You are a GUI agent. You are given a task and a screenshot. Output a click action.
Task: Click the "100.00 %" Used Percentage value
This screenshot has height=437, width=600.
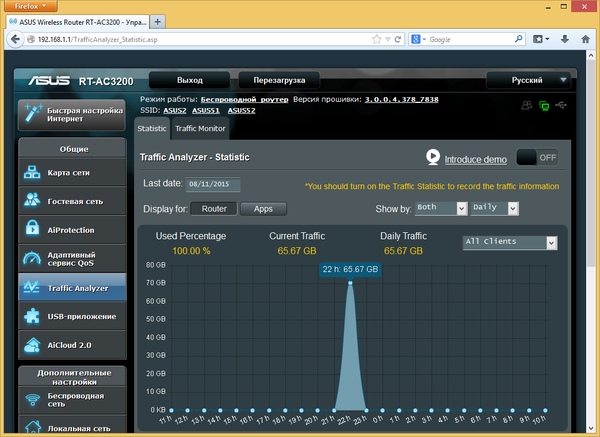tap(191, 251)
